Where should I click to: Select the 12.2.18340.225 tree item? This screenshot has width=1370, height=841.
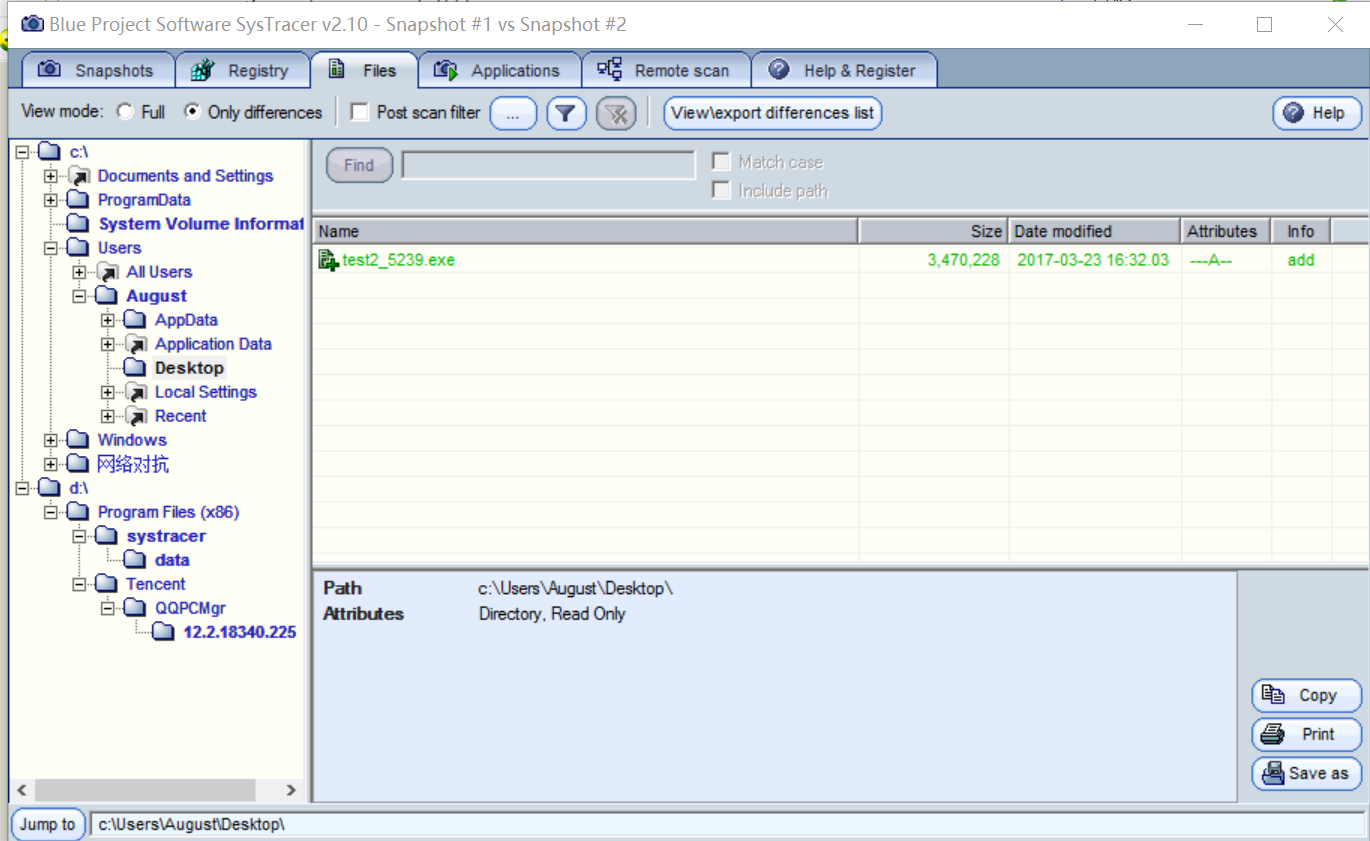[240, 632]
